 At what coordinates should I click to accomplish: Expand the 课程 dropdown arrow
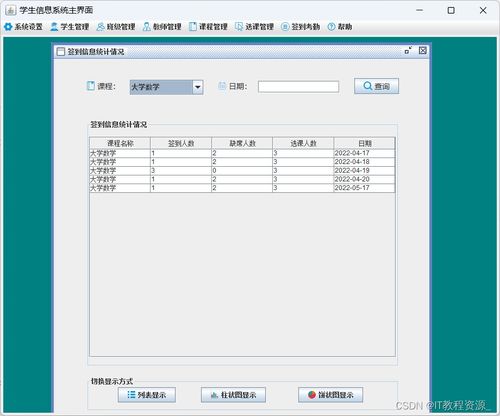point(198,87)
